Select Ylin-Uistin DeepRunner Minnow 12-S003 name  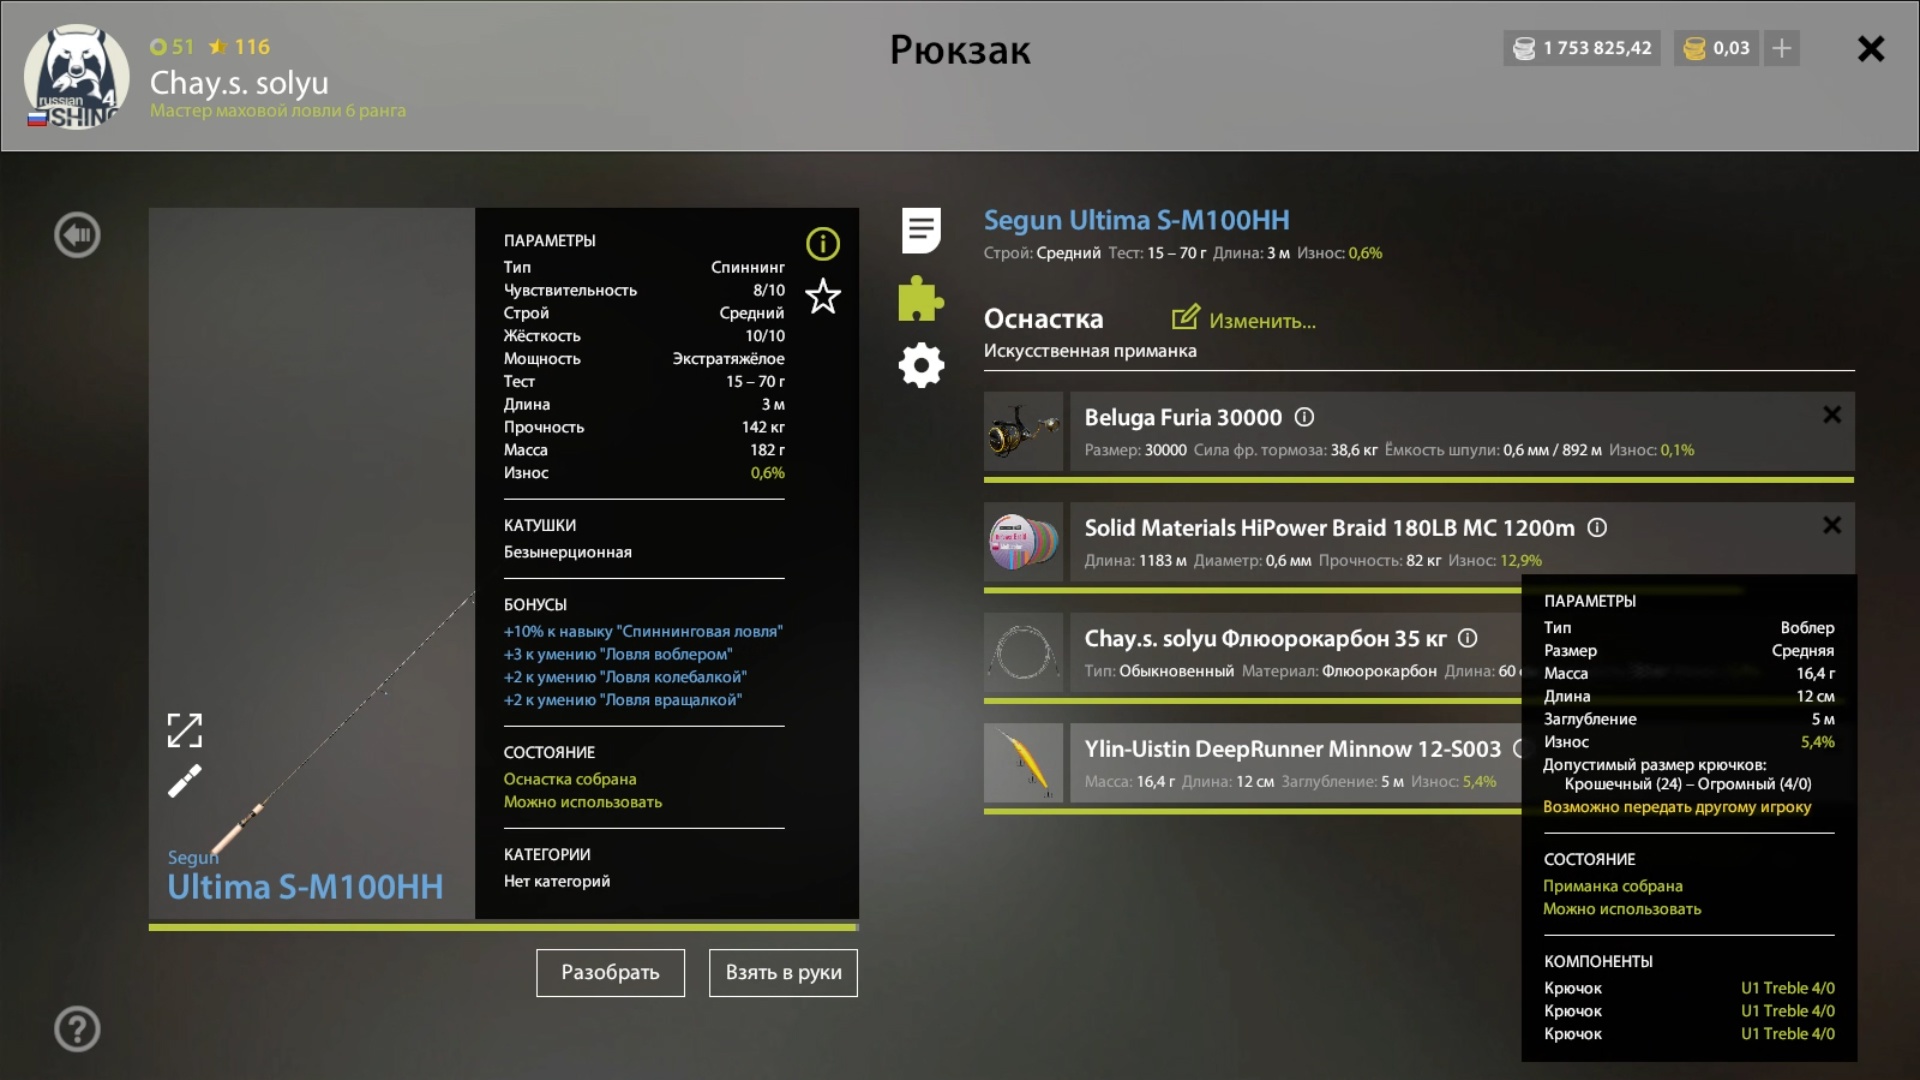pyautogui.click(x=1292, y=749)
